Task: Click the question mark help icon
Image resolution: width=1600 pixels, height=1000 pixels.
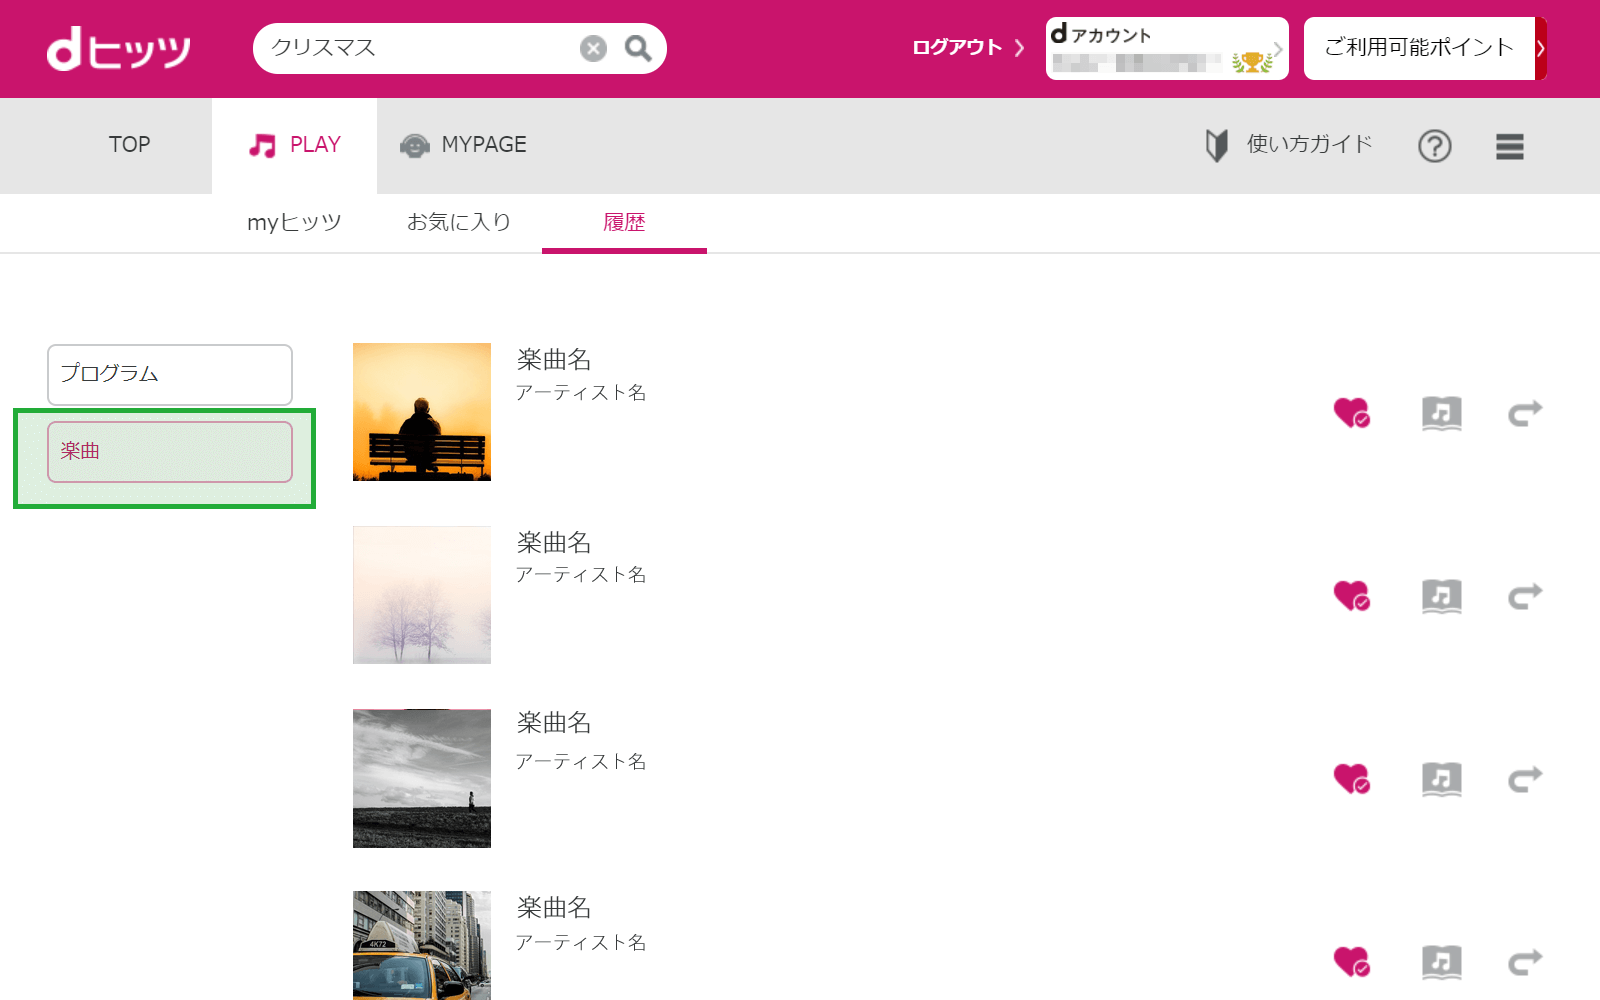Action: 1435,146
